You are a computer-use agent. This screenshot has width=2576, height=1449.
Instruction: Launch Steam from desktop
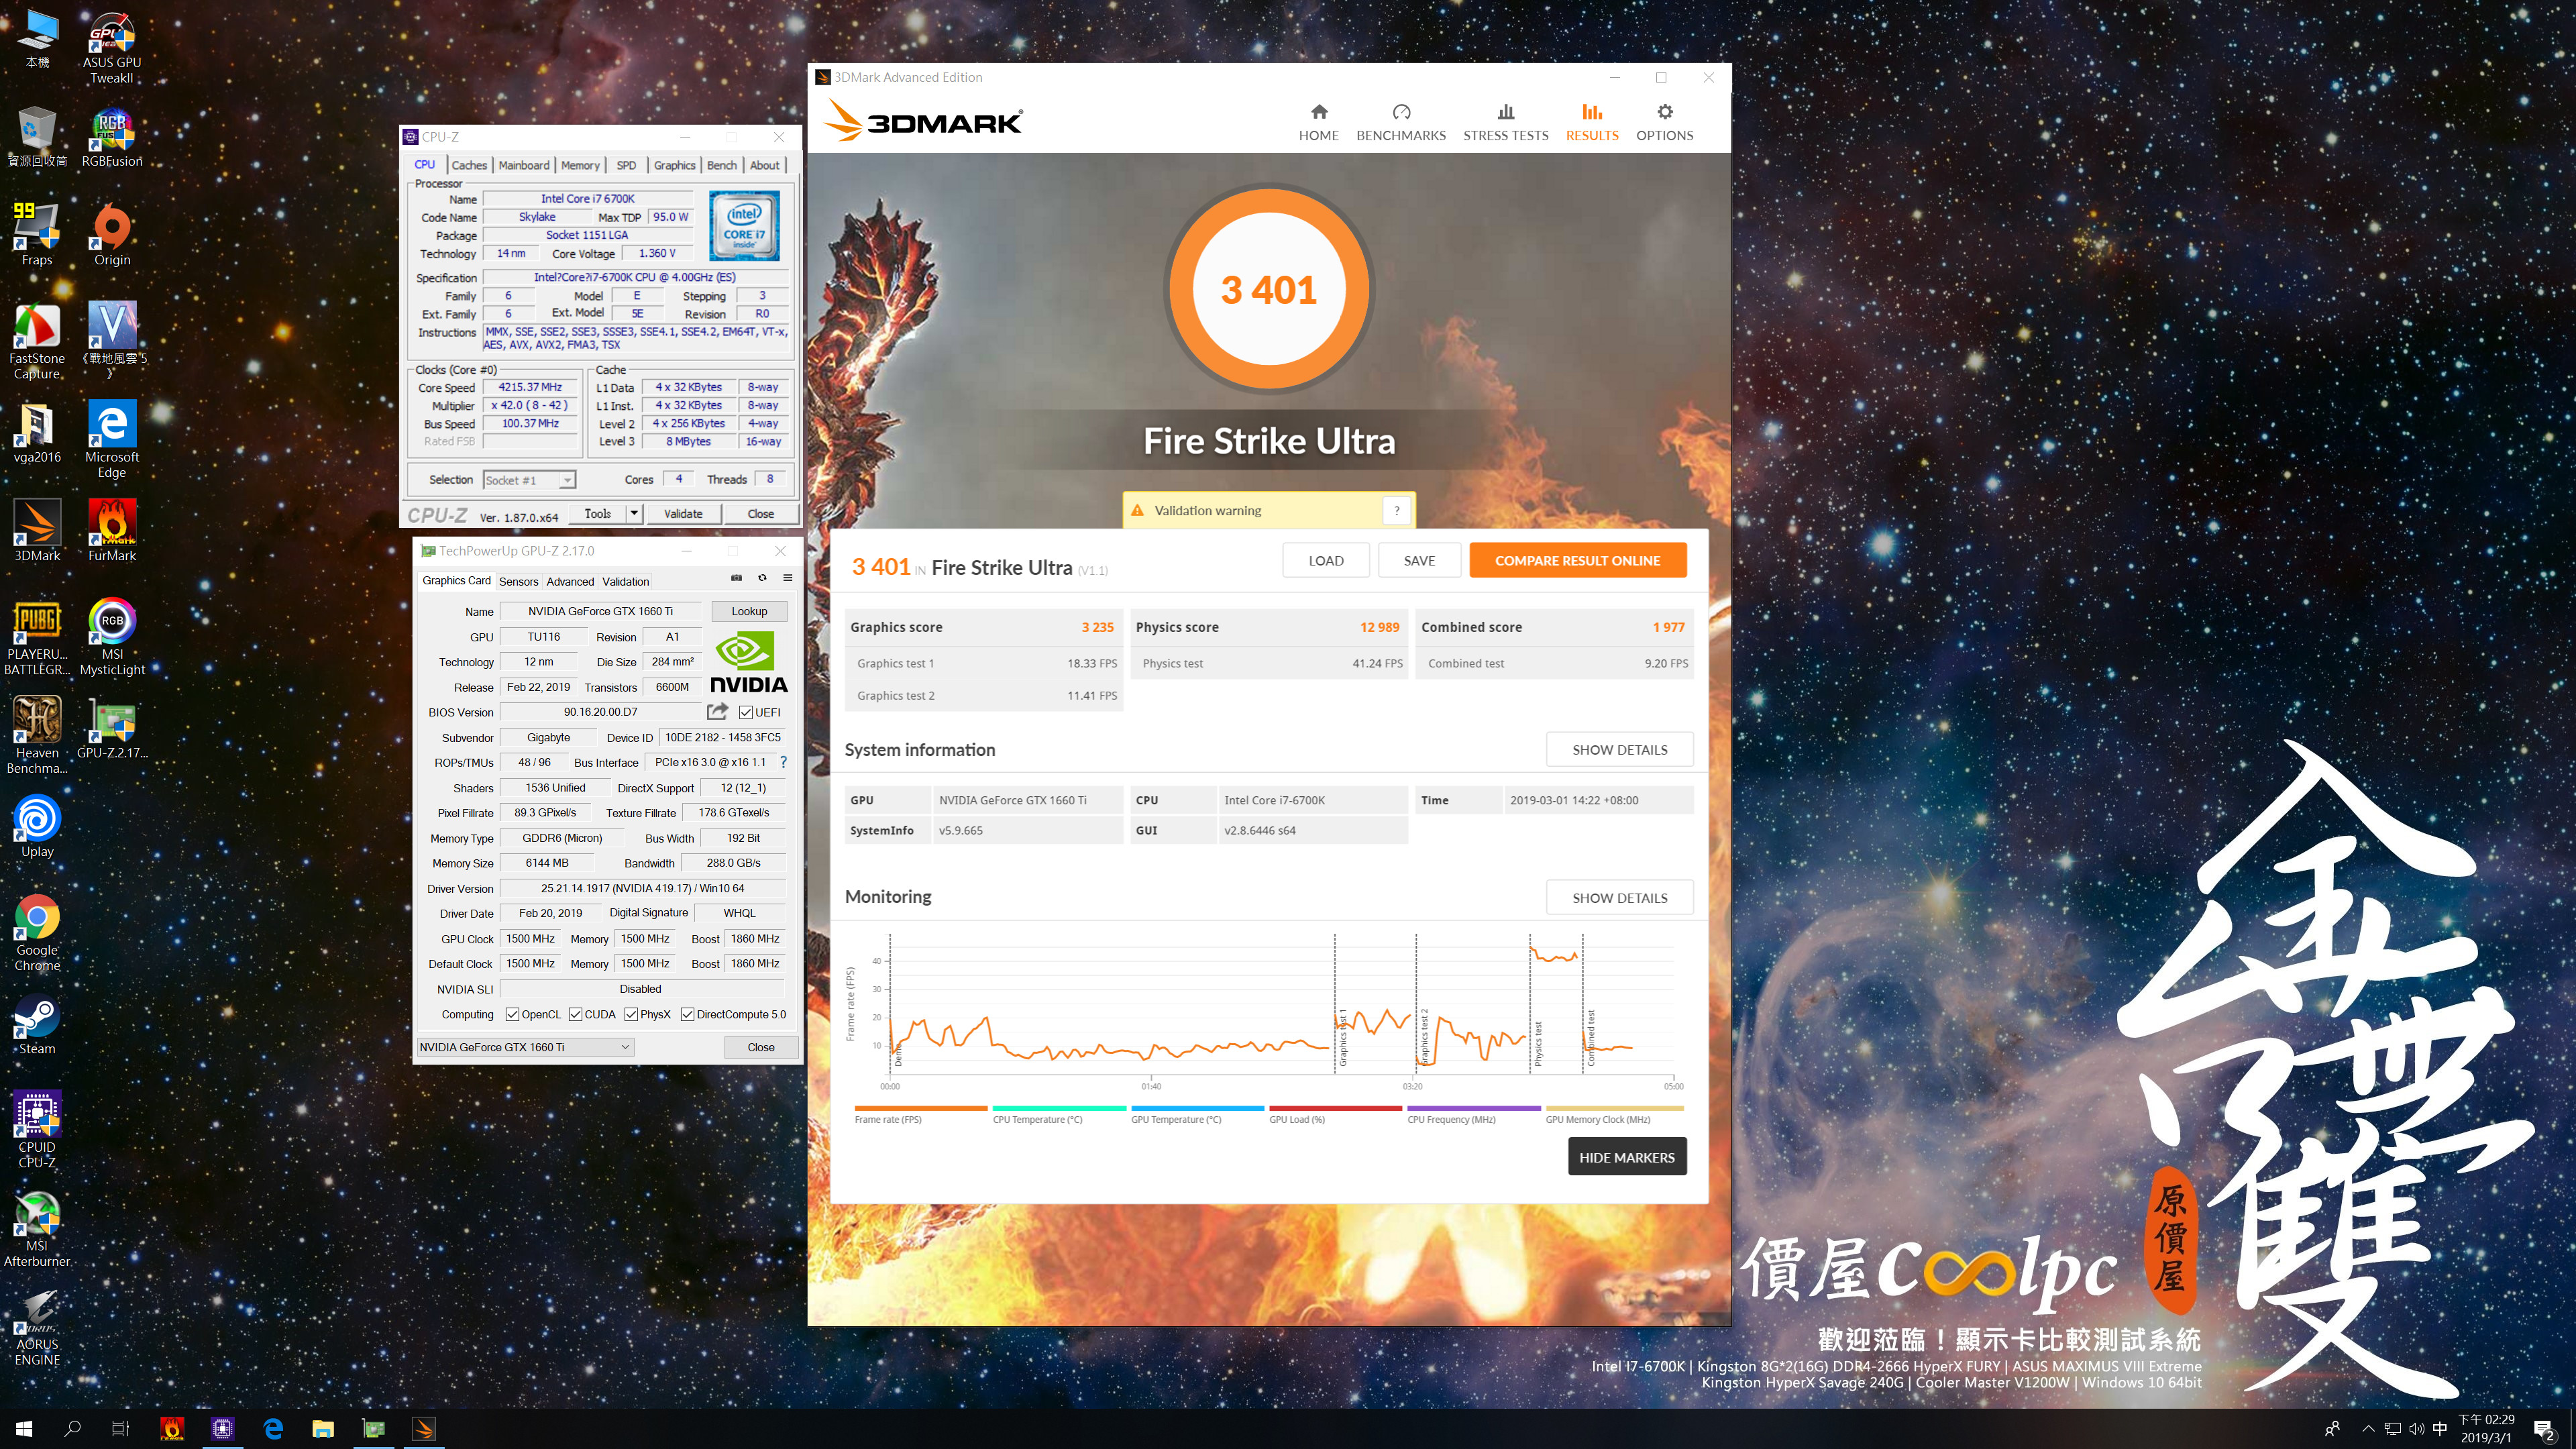tap(37, 1024)
